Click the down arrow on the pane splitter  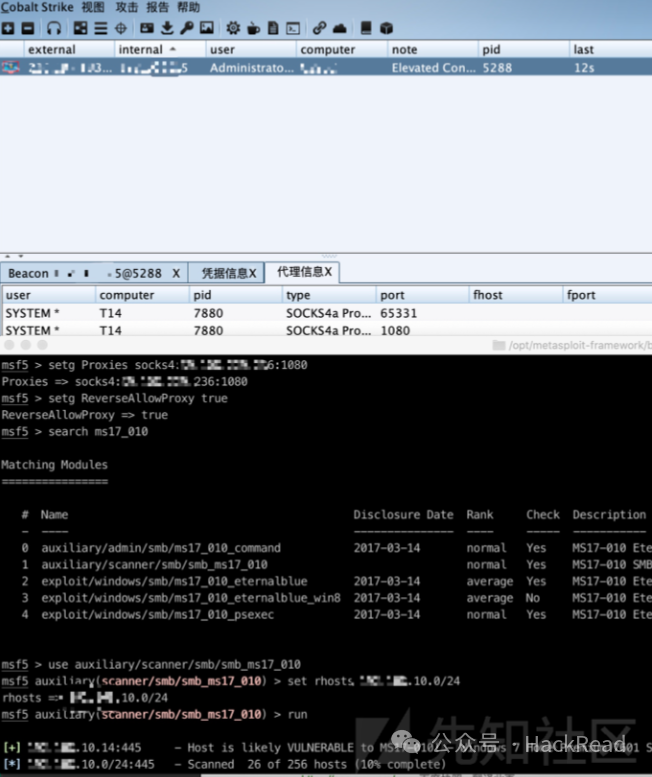pos(20,256)
